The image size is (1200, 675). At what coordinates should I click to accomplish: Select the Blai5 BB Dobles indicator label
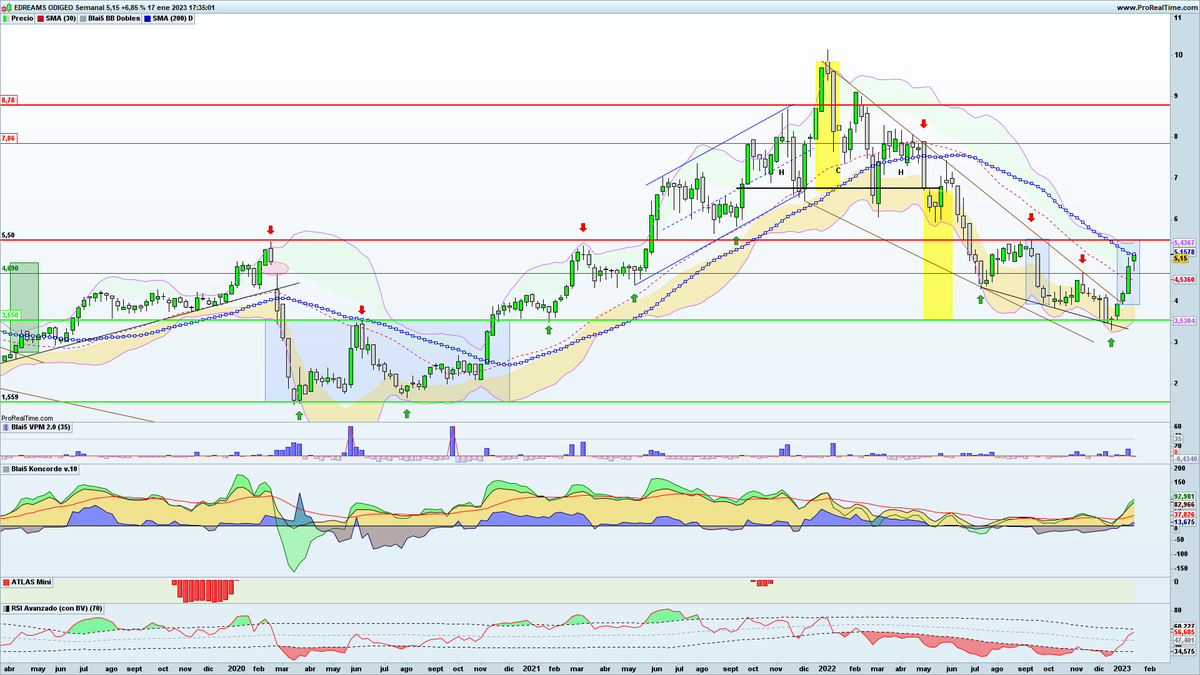112,18
